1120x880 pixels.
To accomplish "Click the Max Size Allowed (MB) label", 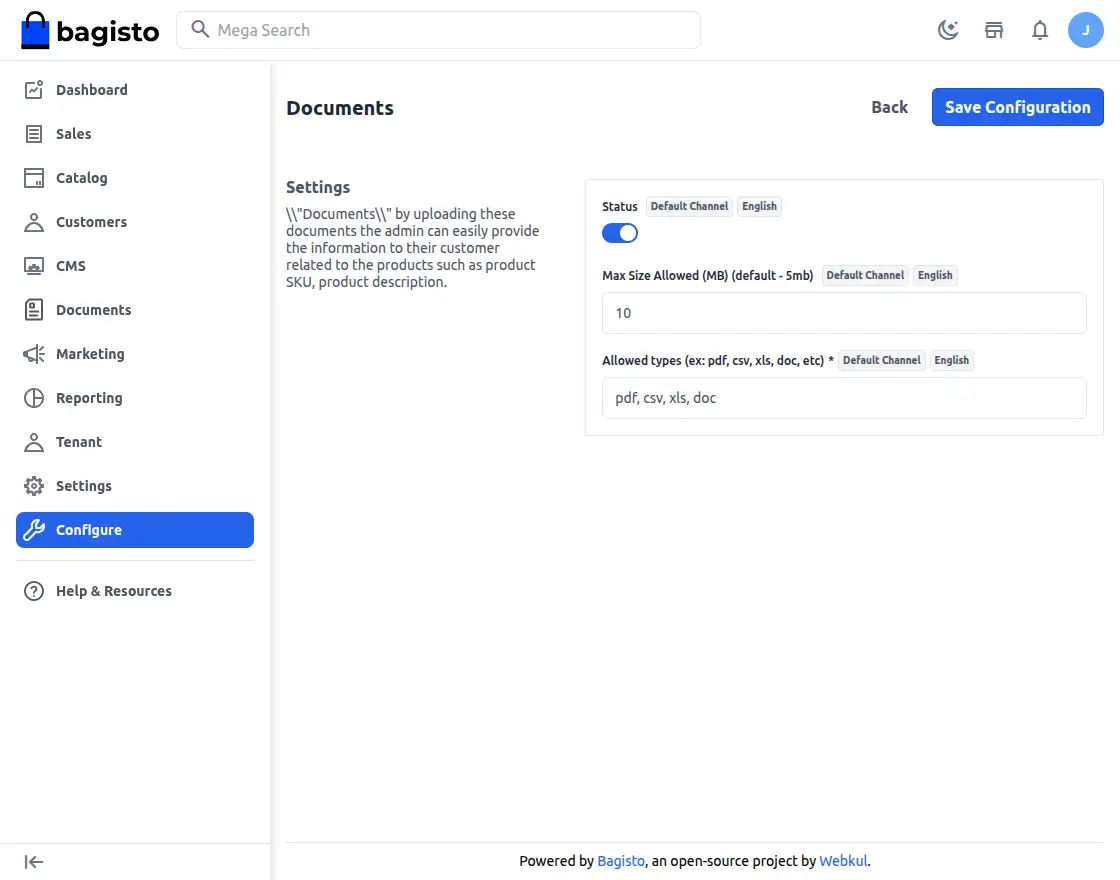I will pyautogui.click(x=708, y=276).
